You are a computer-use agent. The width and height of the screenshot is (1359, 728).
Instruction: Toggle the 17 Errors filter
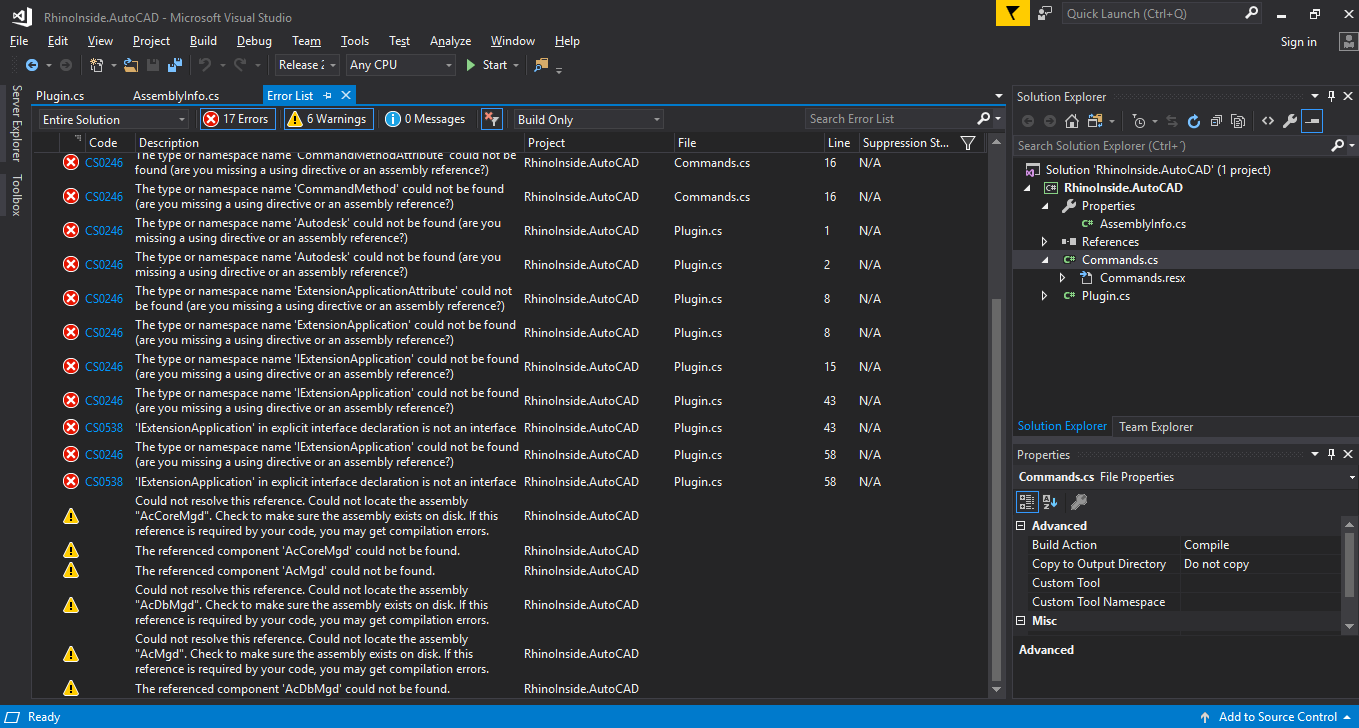pos(237,119)
